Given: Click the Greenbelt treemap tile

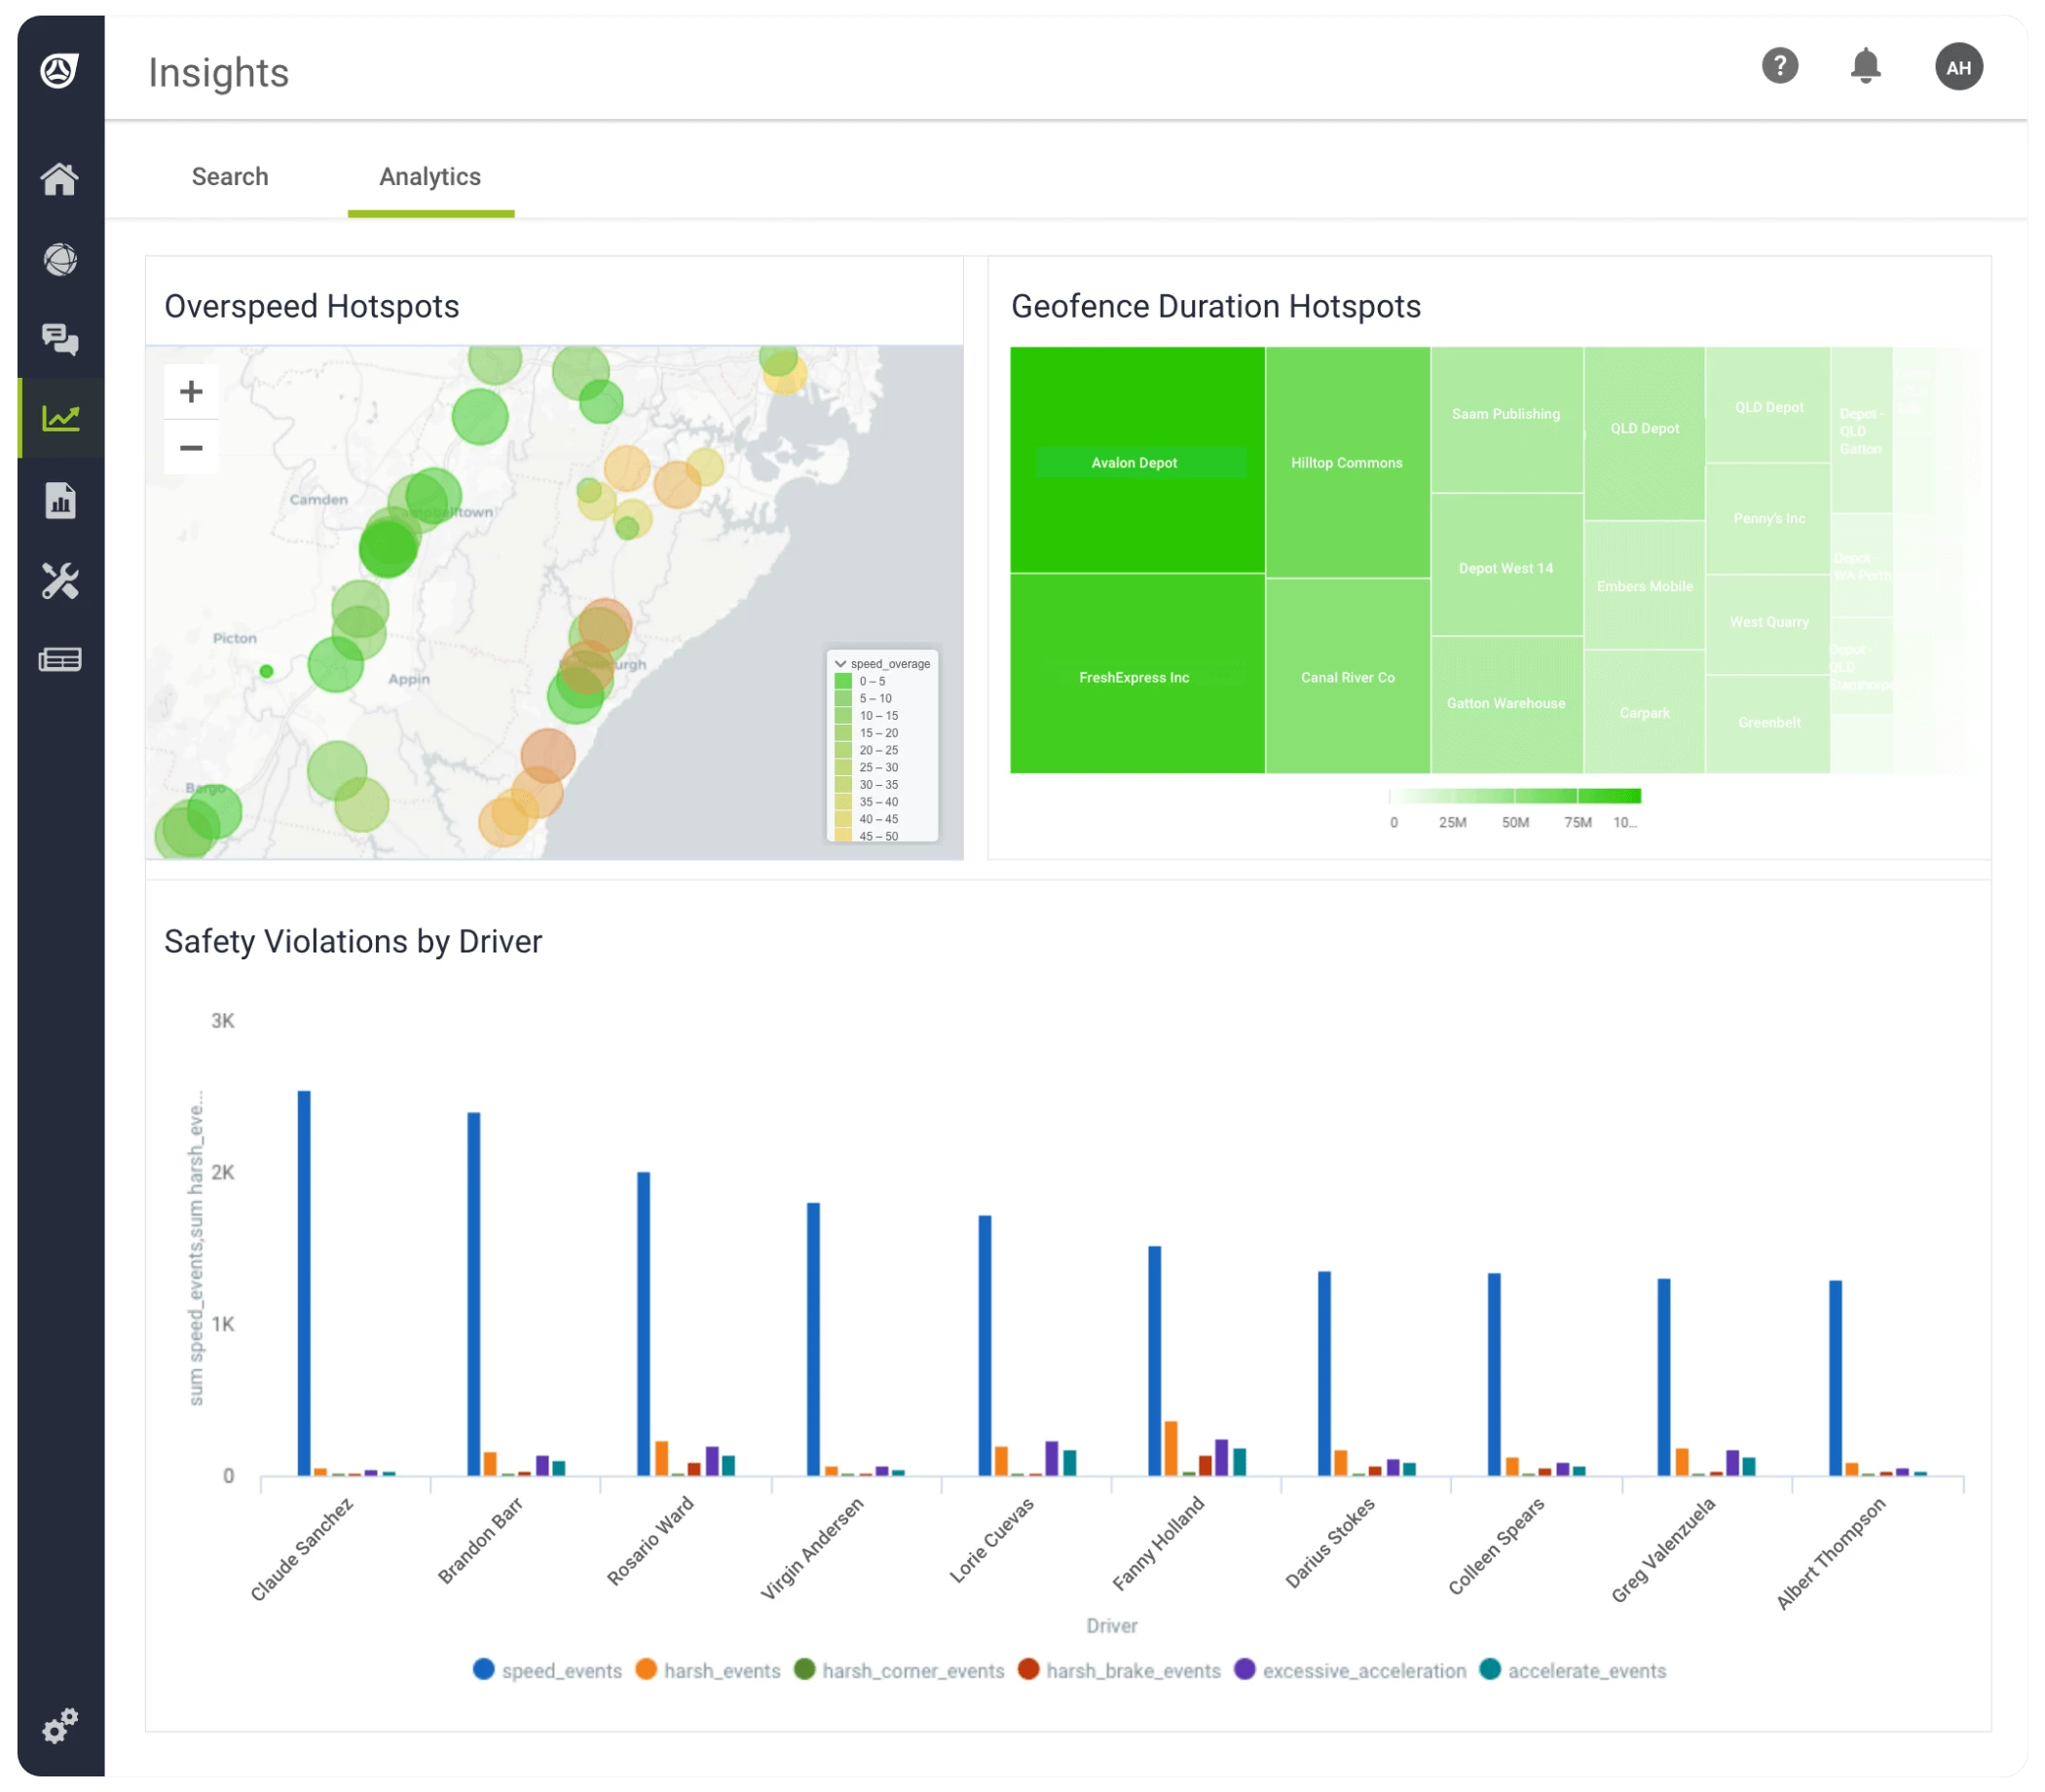Looking at the screenshot, I should coord(1768,723).
